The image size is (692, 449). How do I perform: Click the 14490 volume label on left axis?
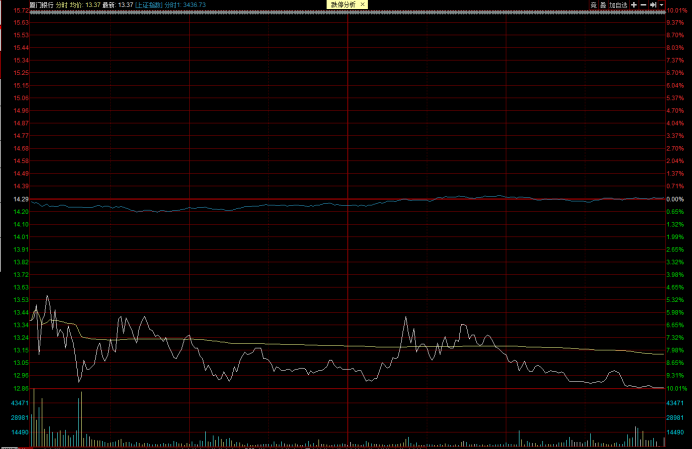20,433
